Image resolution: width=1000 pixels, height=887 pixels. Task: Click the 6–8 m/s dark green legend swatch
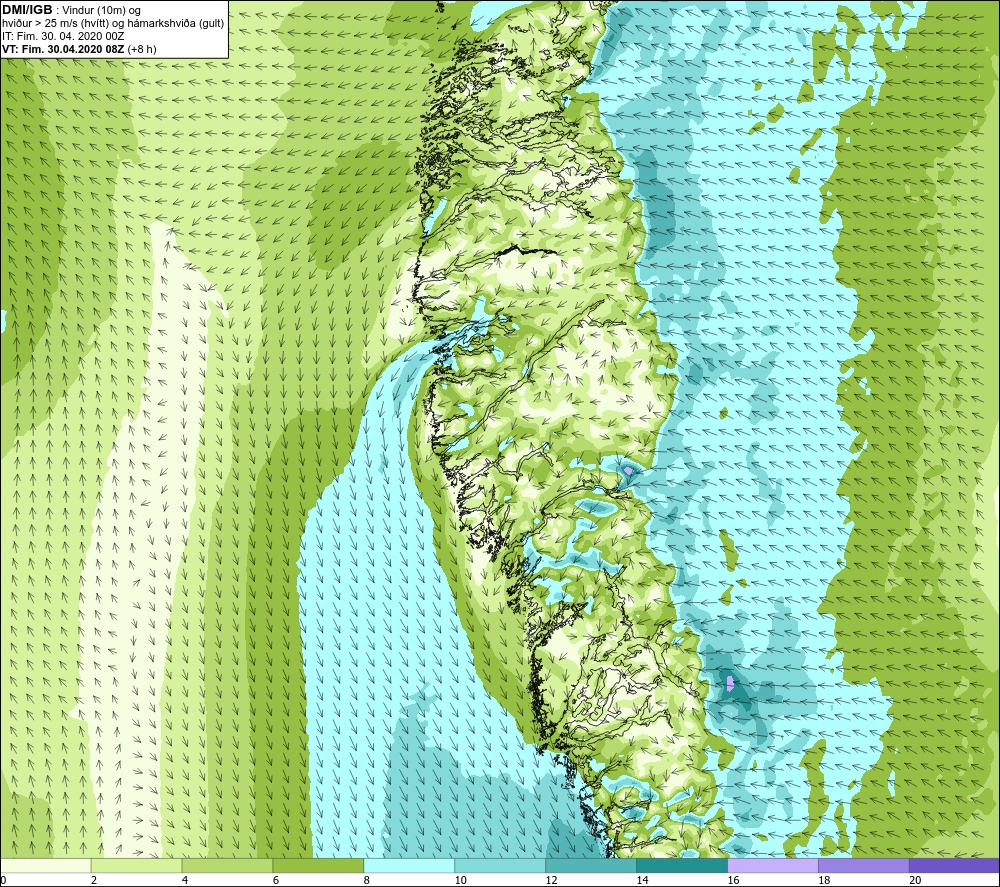318,865
